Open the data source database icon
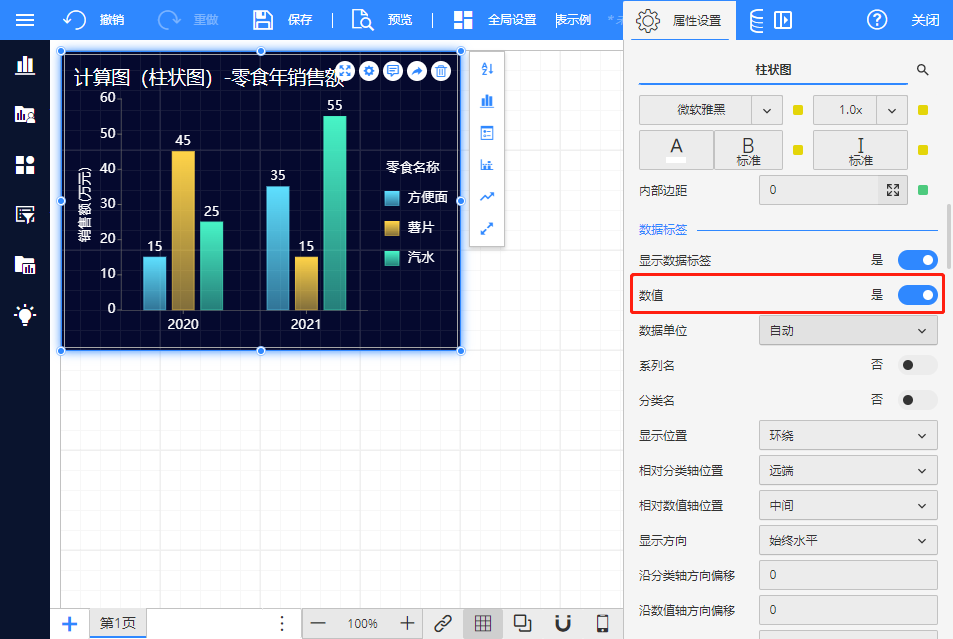Image resolution: width=953 pixels, height=639 pixels. tap(756, 20)
